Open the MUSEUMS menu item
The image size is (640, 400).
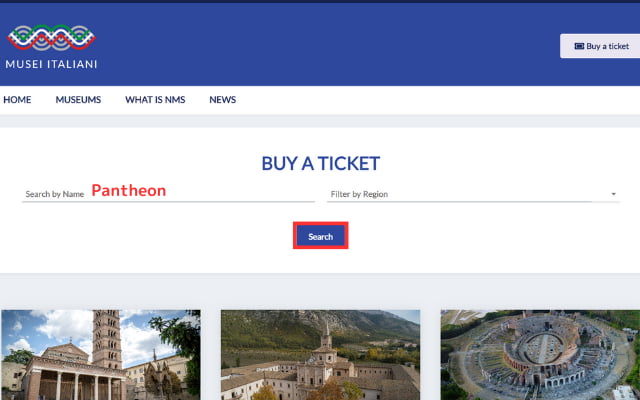[x=78, y=100]
